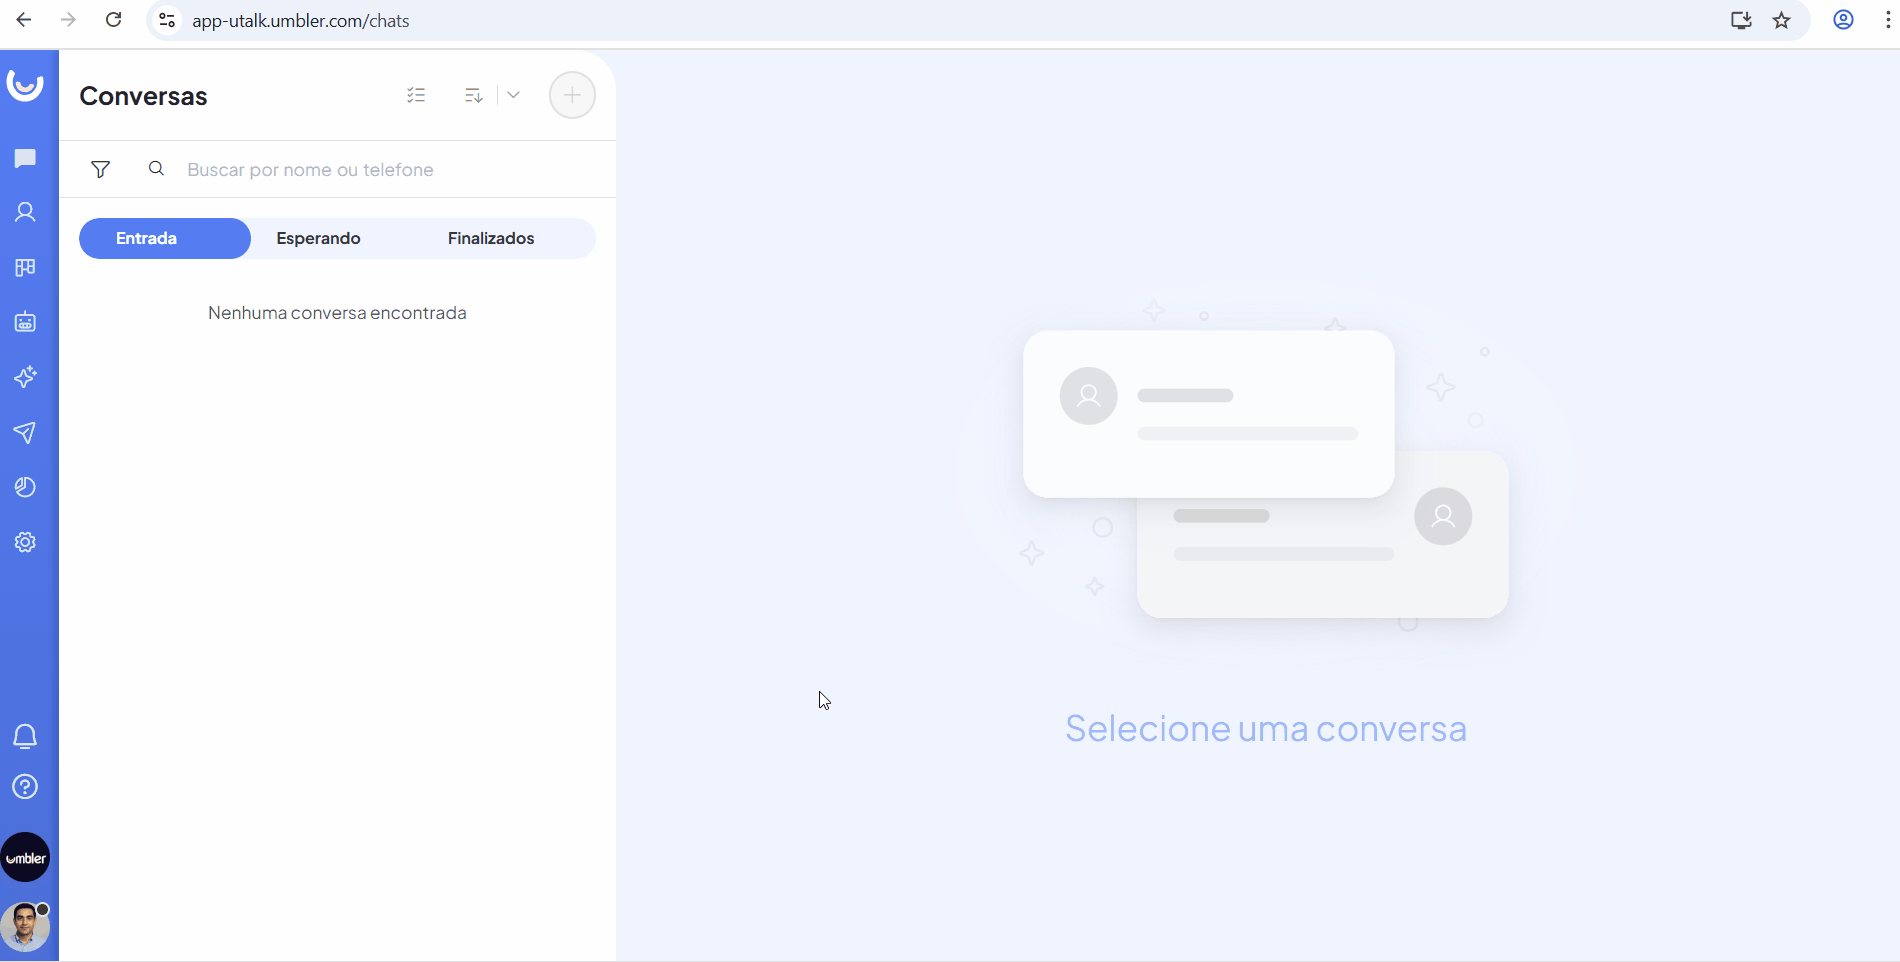Open Chrome's browser menu with three dots
Image resolution: width=1900 pixels, height=962 pixels.
1887,20
